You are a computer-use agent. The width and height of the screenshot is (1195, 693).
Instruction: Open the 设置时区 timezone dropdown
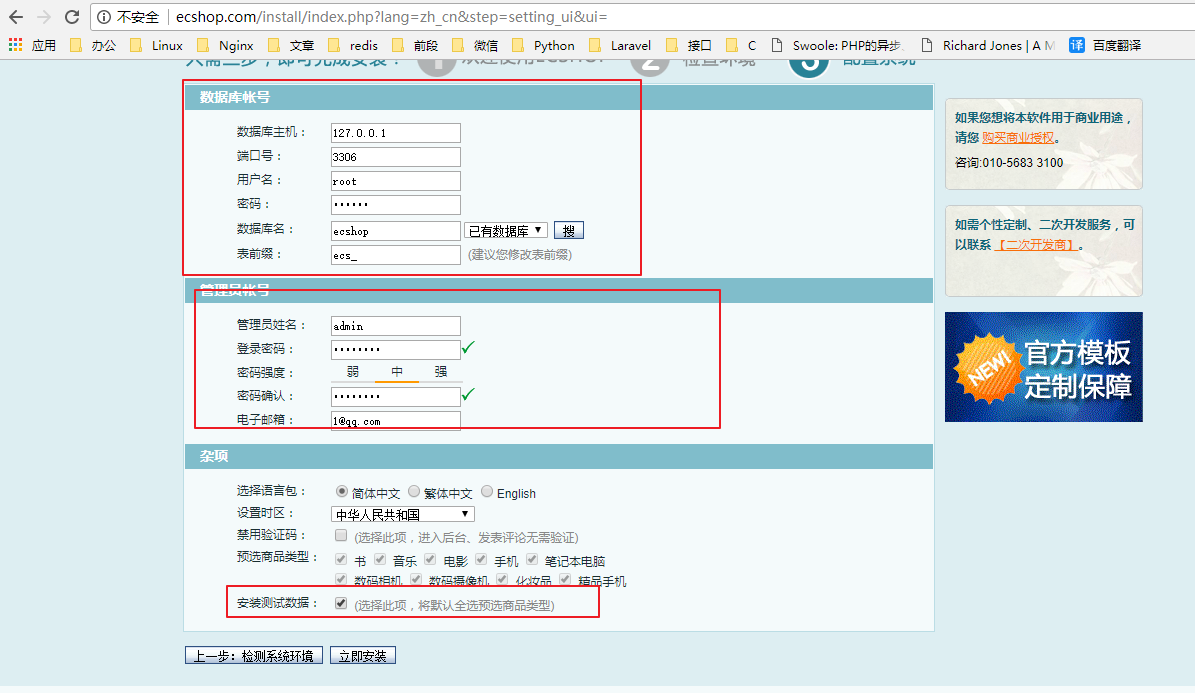pos(403,514)
